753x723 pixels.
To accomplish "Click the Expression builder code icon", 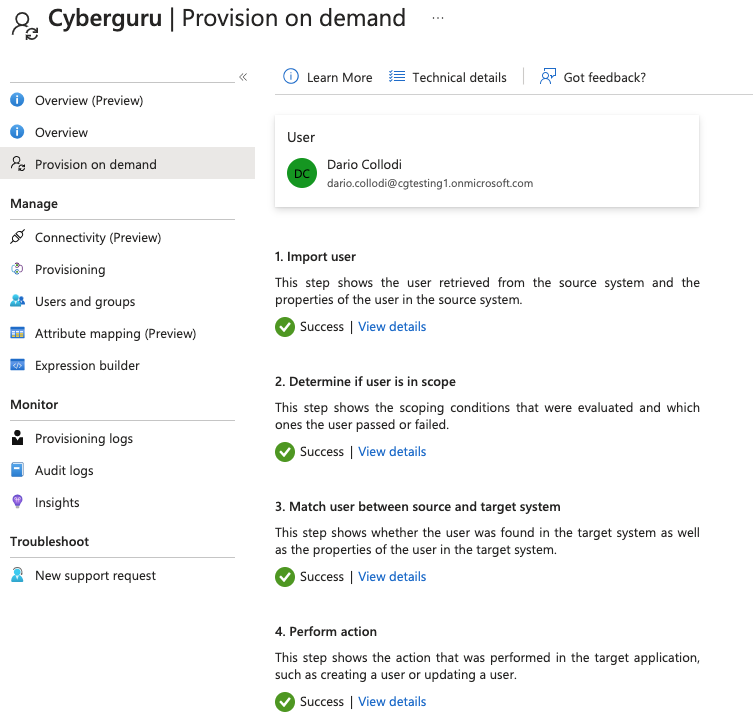I will tap(17, 365).
